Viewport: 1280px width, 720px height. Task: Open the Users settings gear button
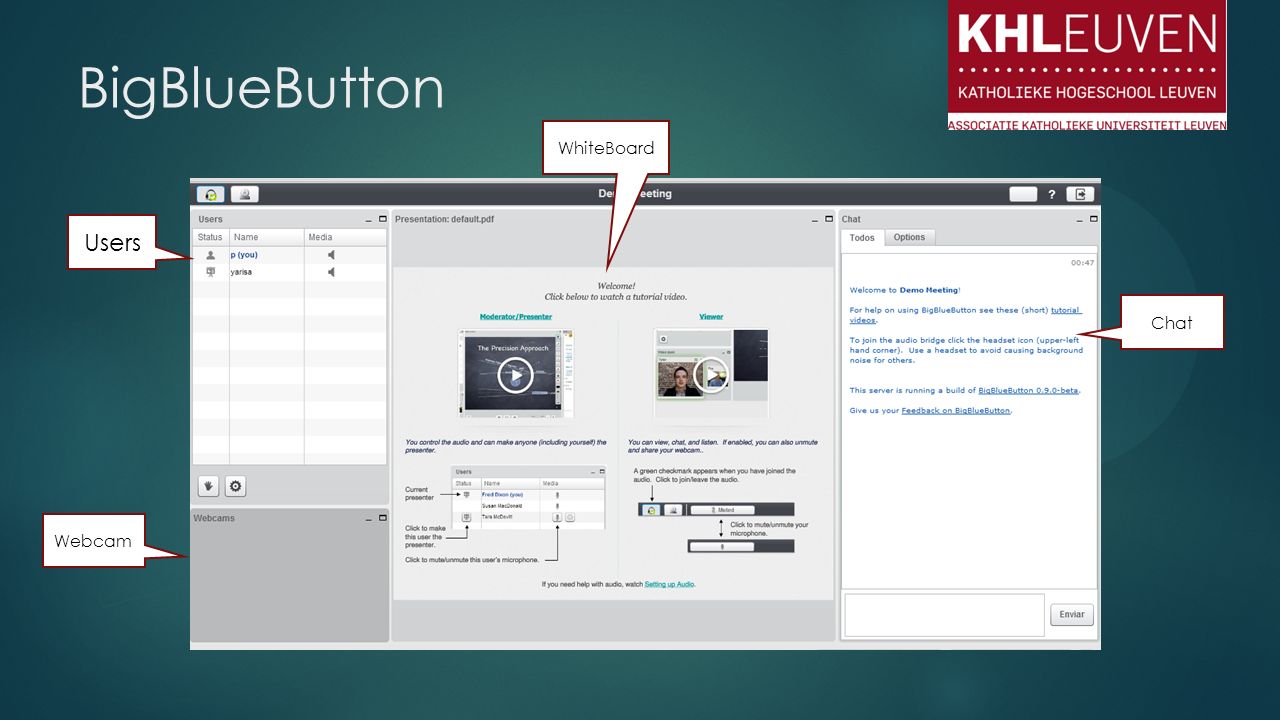(235, 486)
